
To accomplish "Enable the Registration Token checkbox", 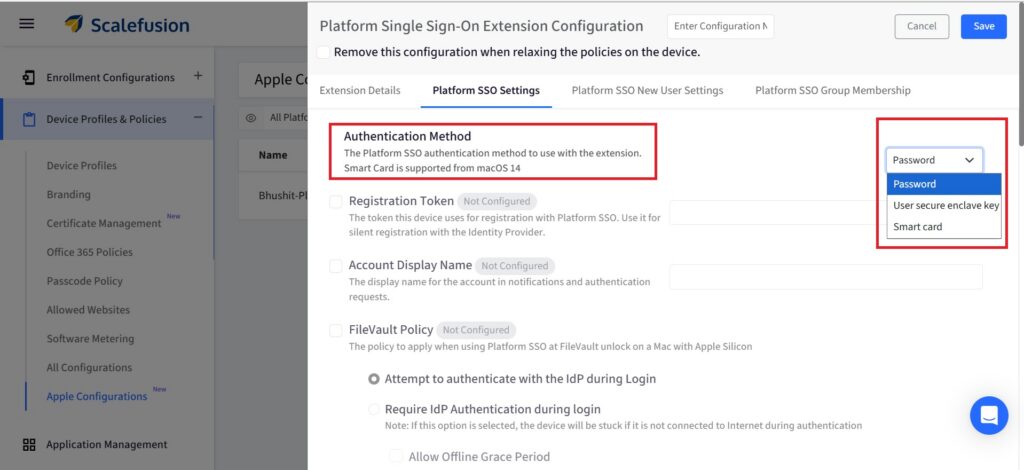I will click(336, 202).
